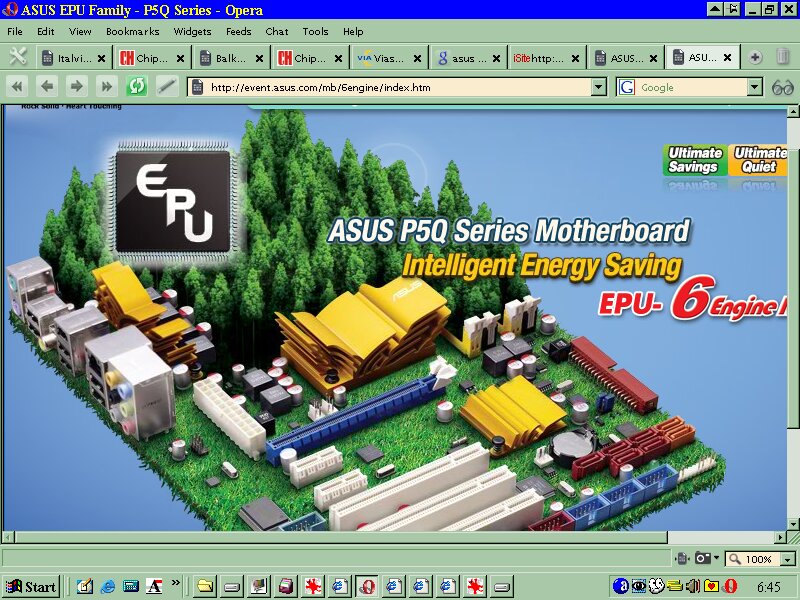Open the File menu
800x600 pixels.
point(15,32)
